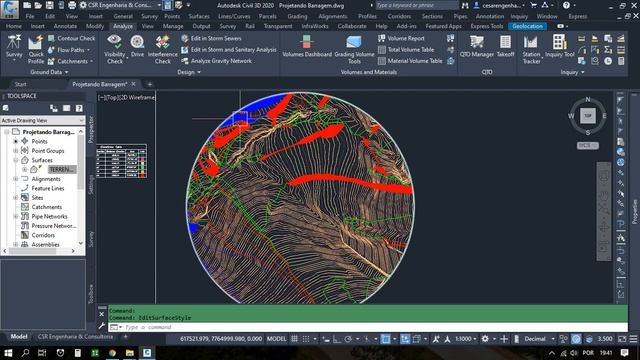Expand the Pipe Networks tree node
The height and width of the screenshot is (360, 640).
pos(16,216)
